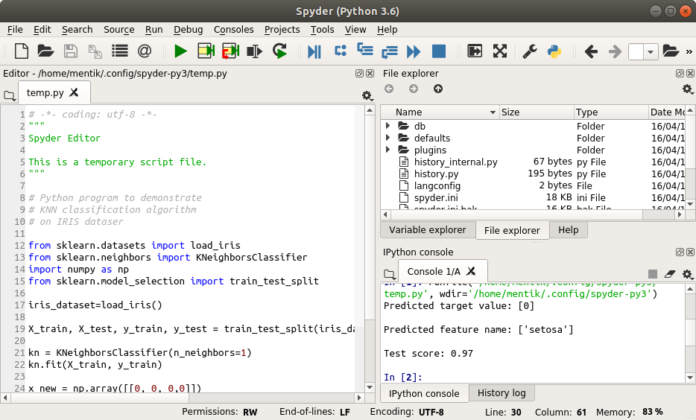Open the Python path manager icon

(x=553, y=51)
